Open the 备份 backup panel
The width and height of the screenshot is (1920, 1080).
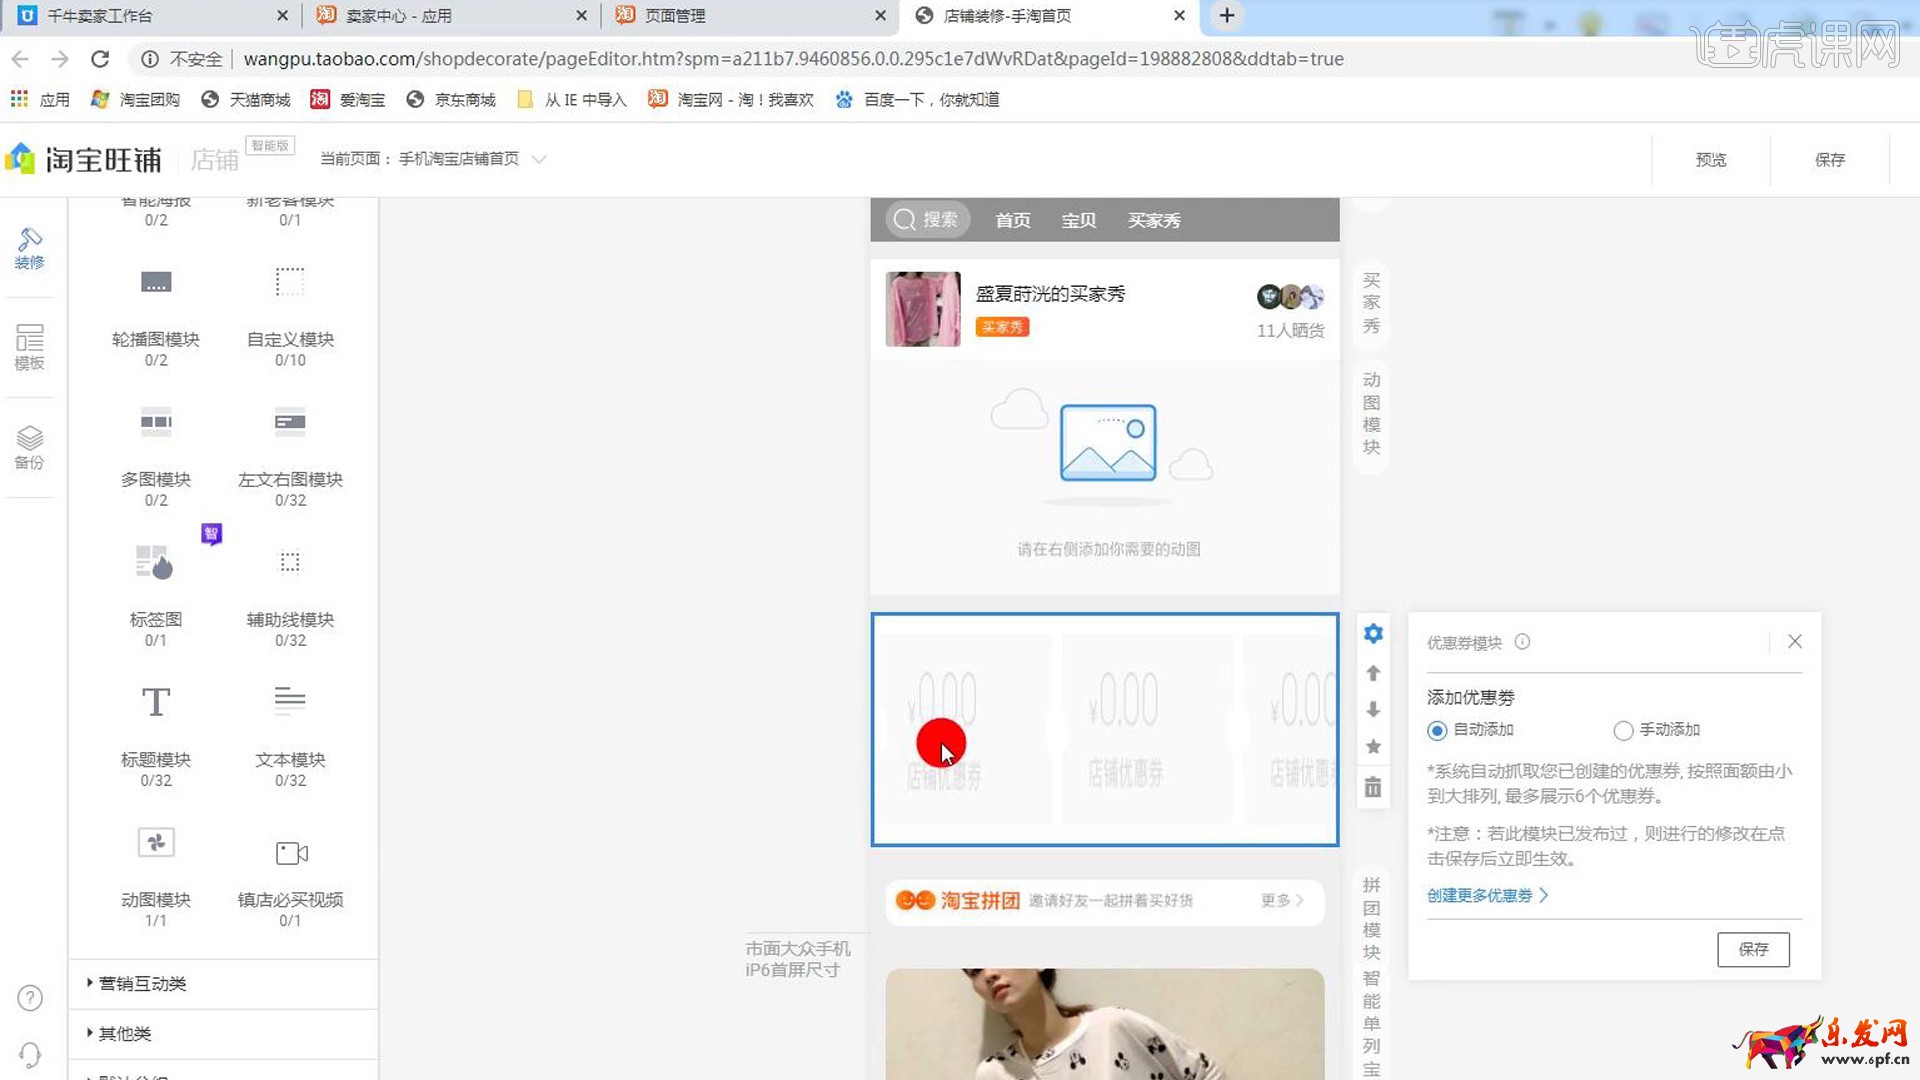(29, 447)
